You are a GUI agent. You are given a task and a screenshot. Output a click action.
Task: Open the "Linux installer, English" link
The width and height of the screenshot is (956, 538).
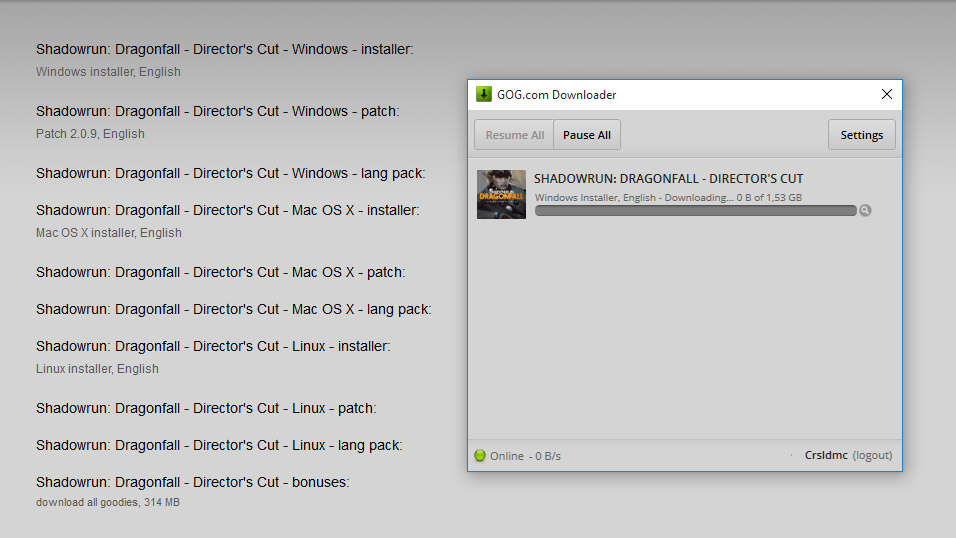97,369
